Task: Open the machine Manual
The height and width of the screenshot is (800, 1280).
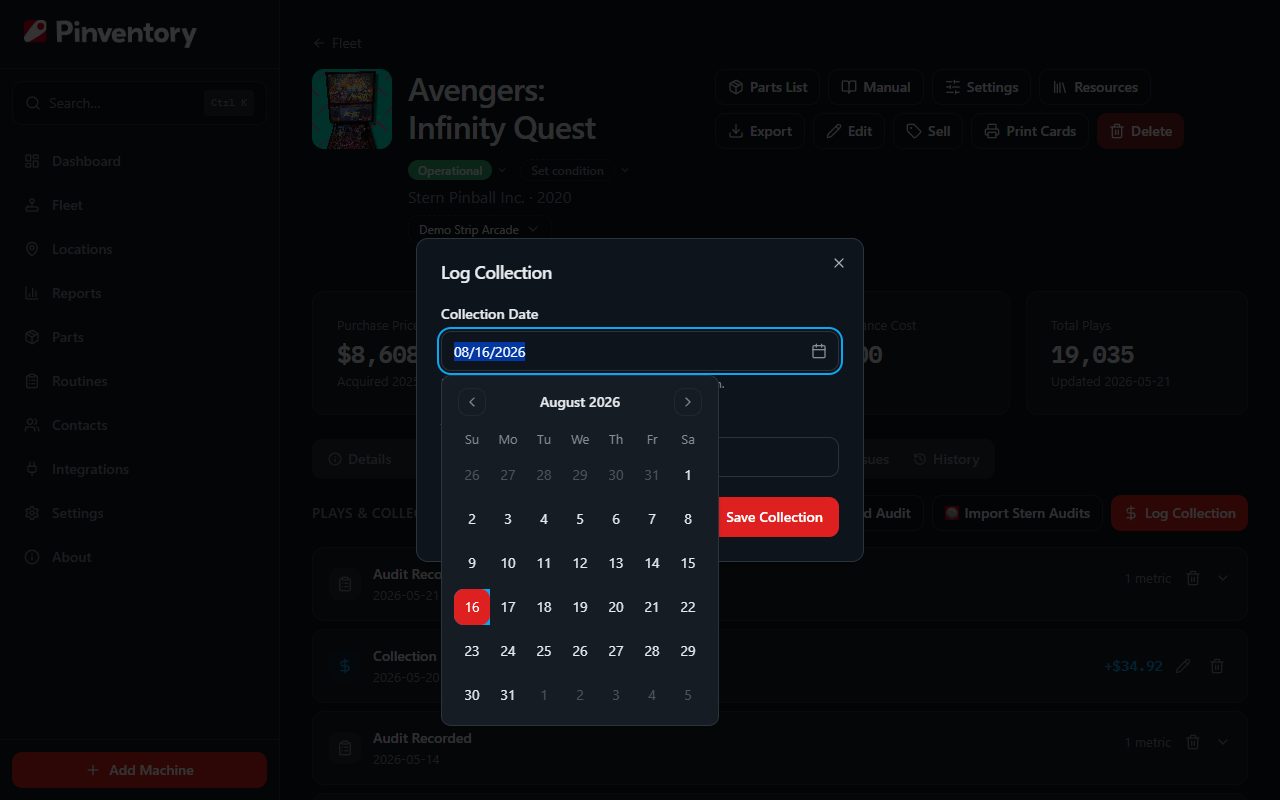Action: [x=876, y=87]
